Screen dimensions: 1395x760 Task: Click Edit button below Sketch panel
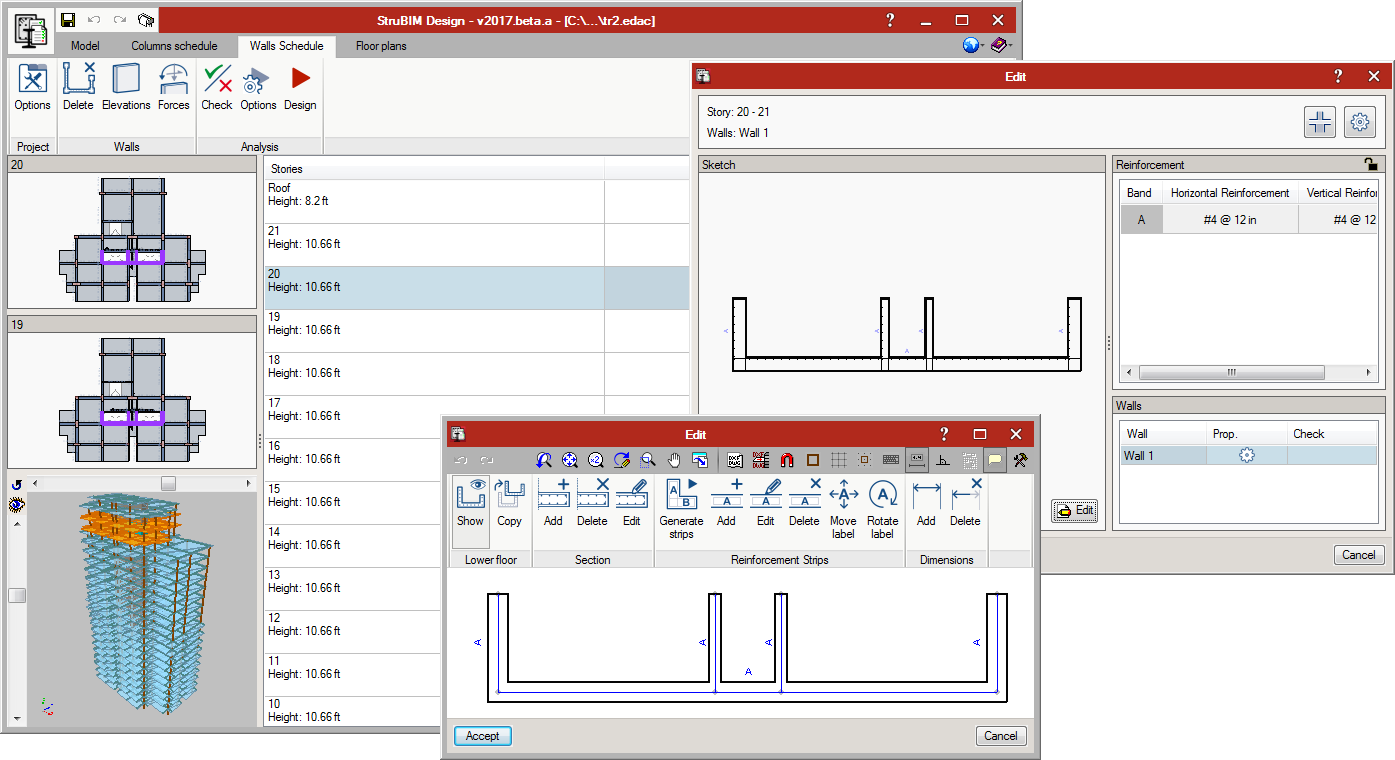click(x=1075, y=511)
